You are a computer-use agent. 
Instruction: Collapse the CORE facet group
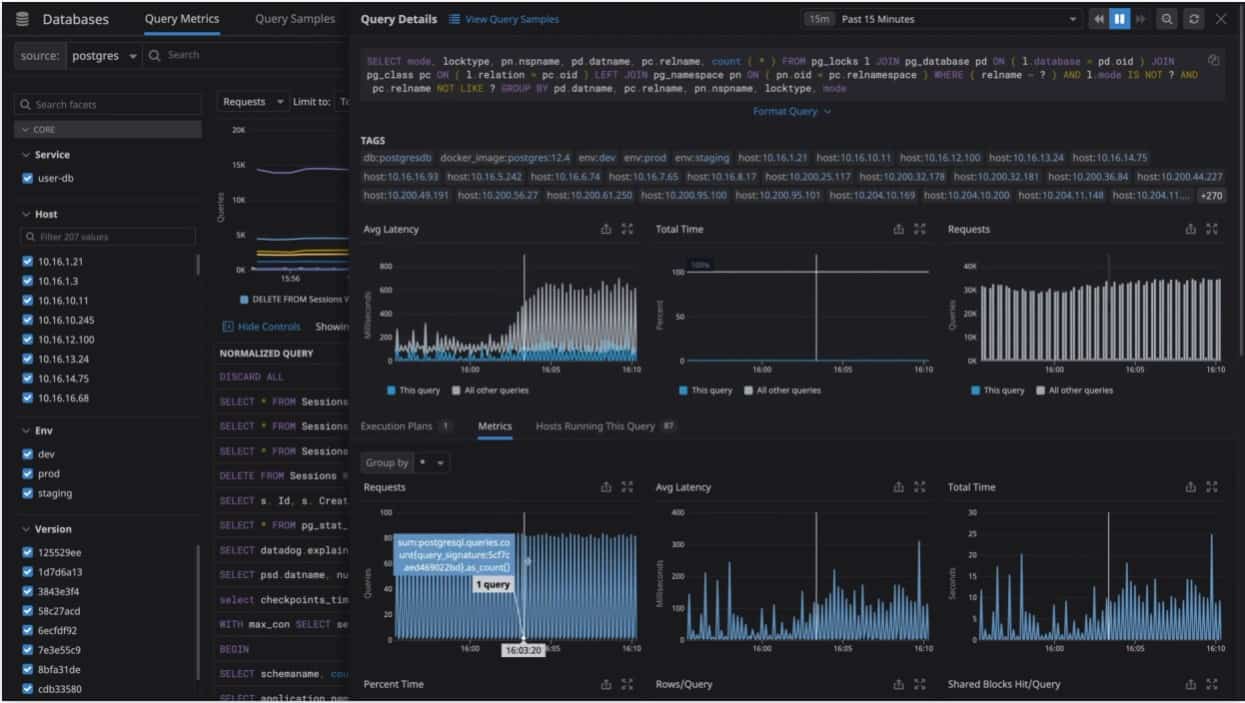click(108, 130)
